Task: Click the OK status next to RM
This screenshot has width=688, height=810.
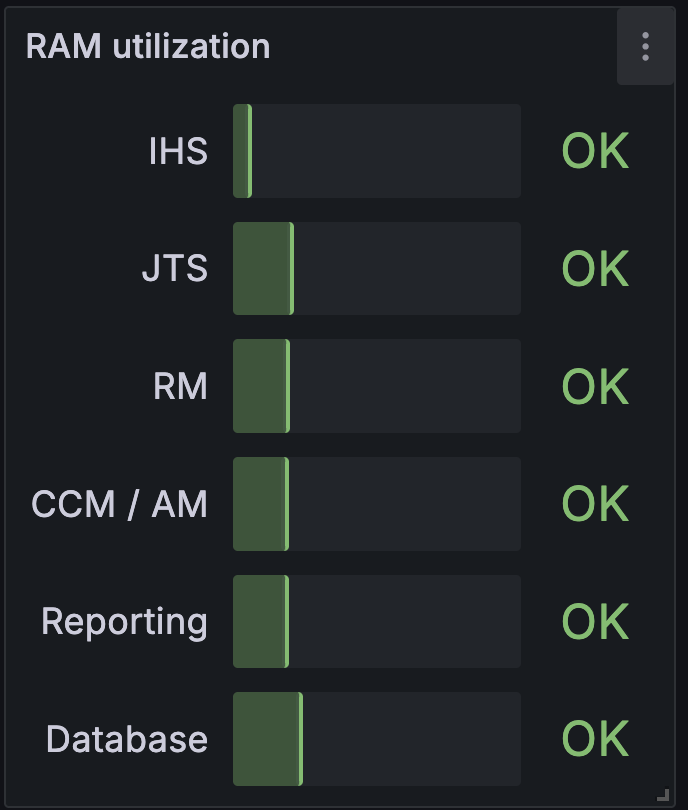Action: click(x=595, y=386)
